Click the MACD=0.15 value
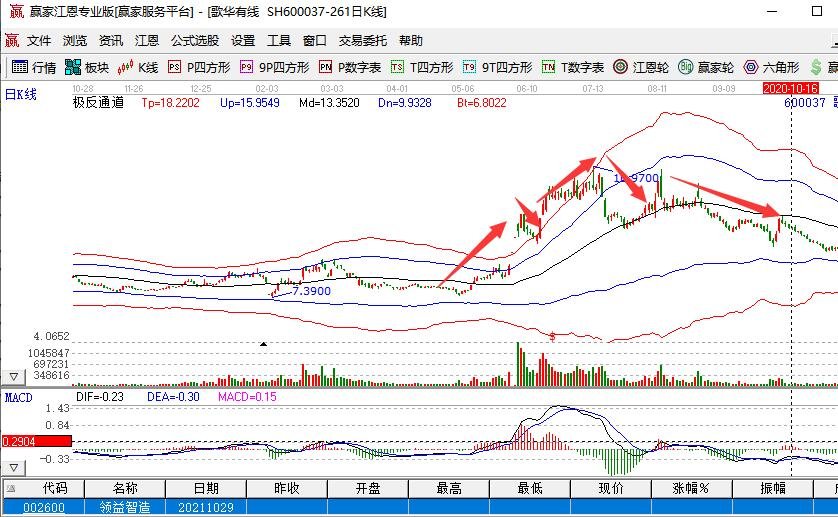 click(247, 397)
